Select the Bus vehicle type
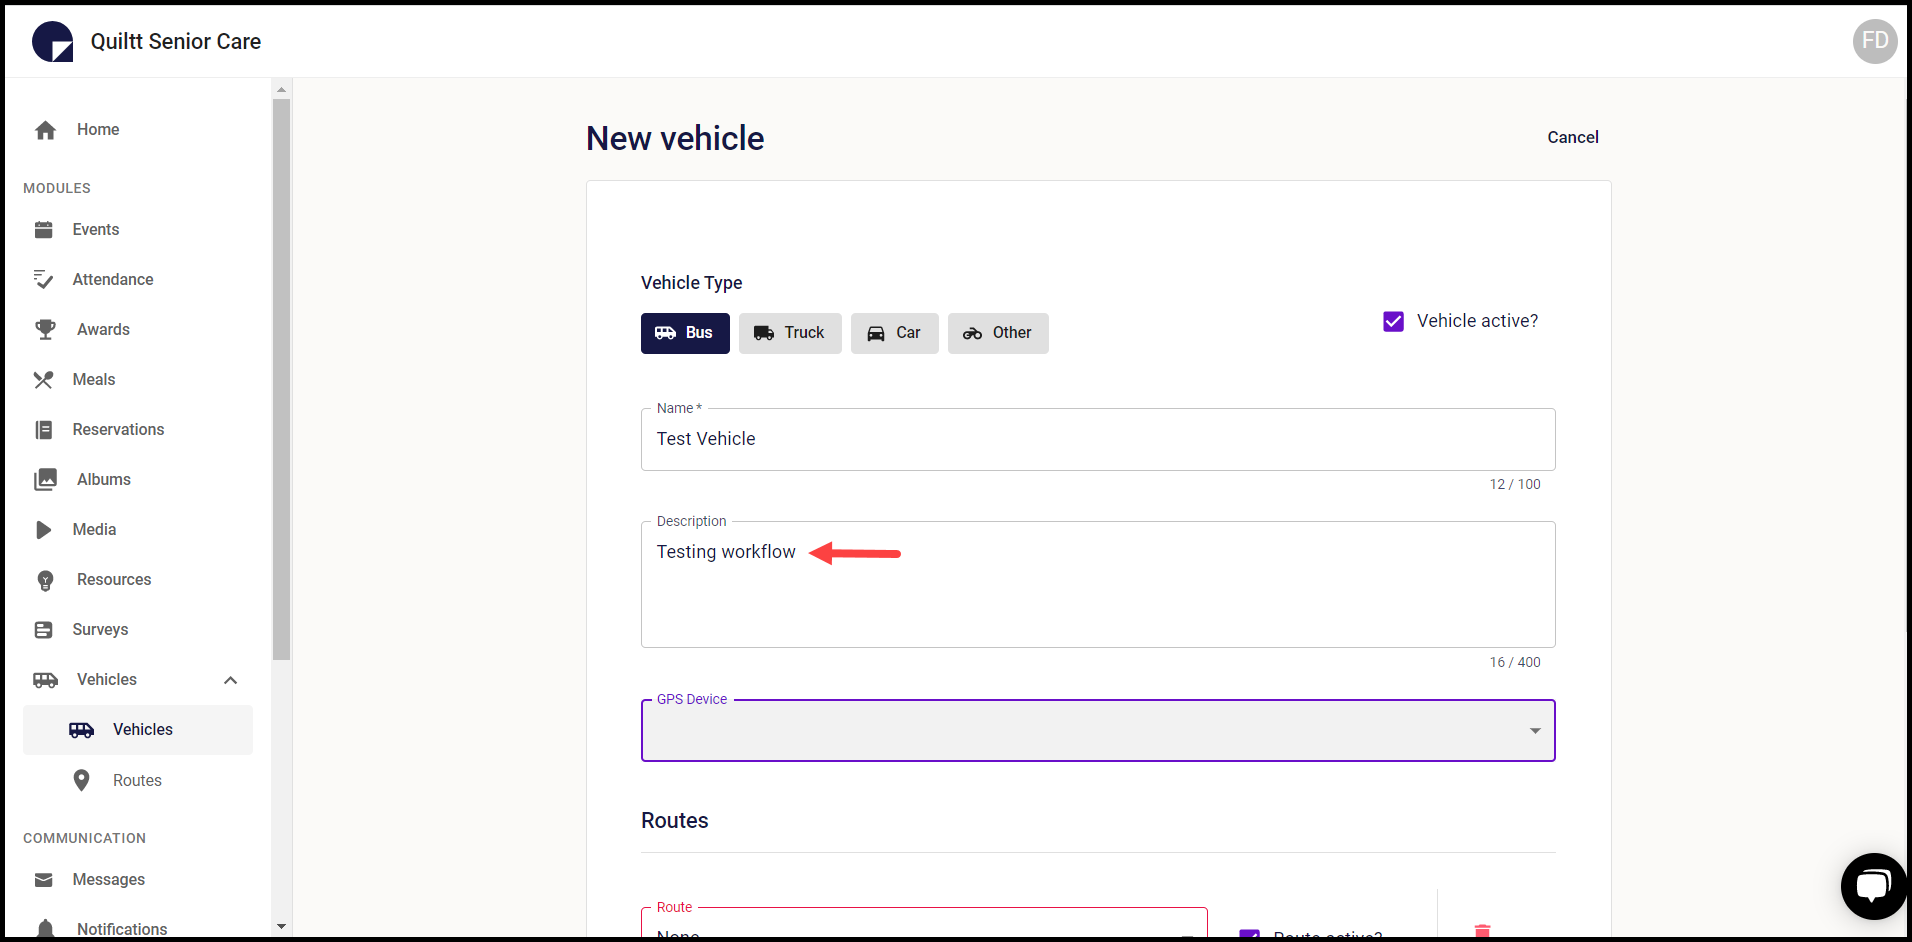1912x942 pixels. [x=684, y=333]
